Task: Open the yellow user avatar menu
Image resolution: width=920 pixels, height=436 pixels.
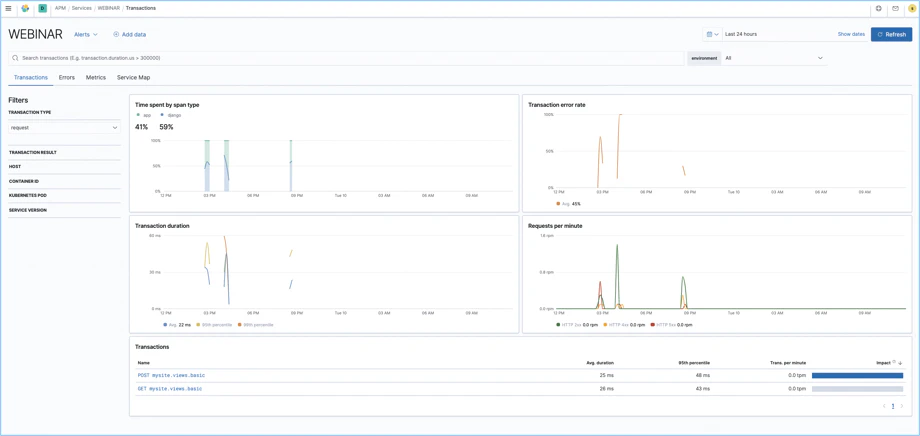Action: click(911, 9)
